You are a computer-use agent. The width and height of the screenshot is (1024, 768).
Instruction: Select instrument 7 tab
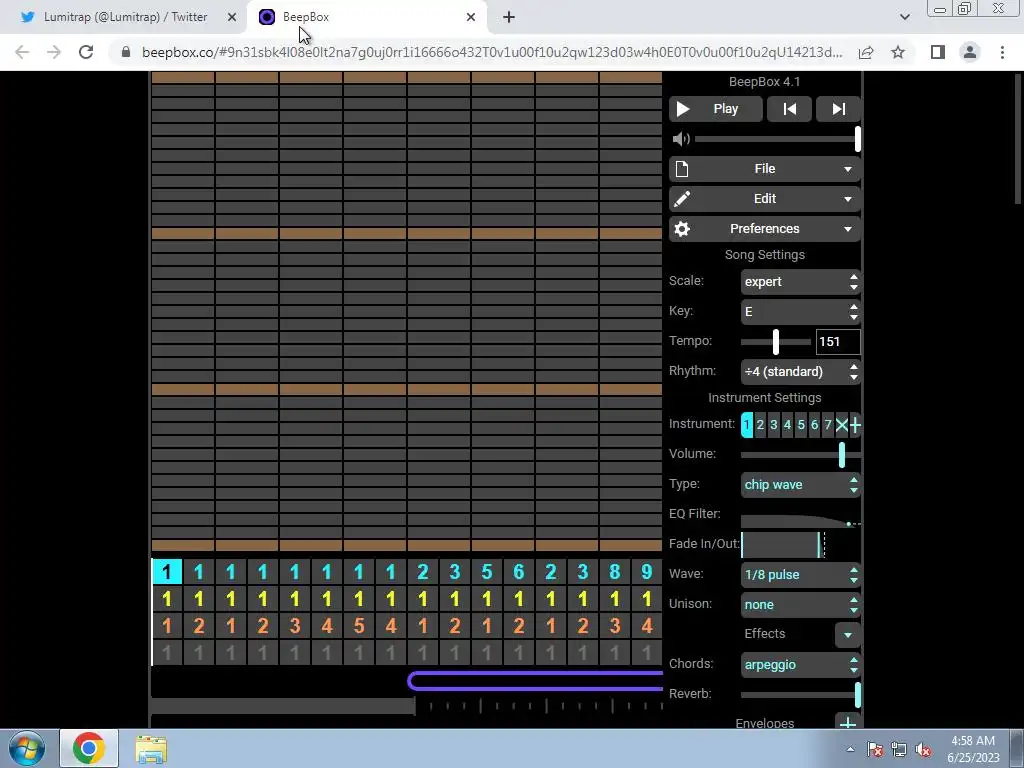click(828, 425)
